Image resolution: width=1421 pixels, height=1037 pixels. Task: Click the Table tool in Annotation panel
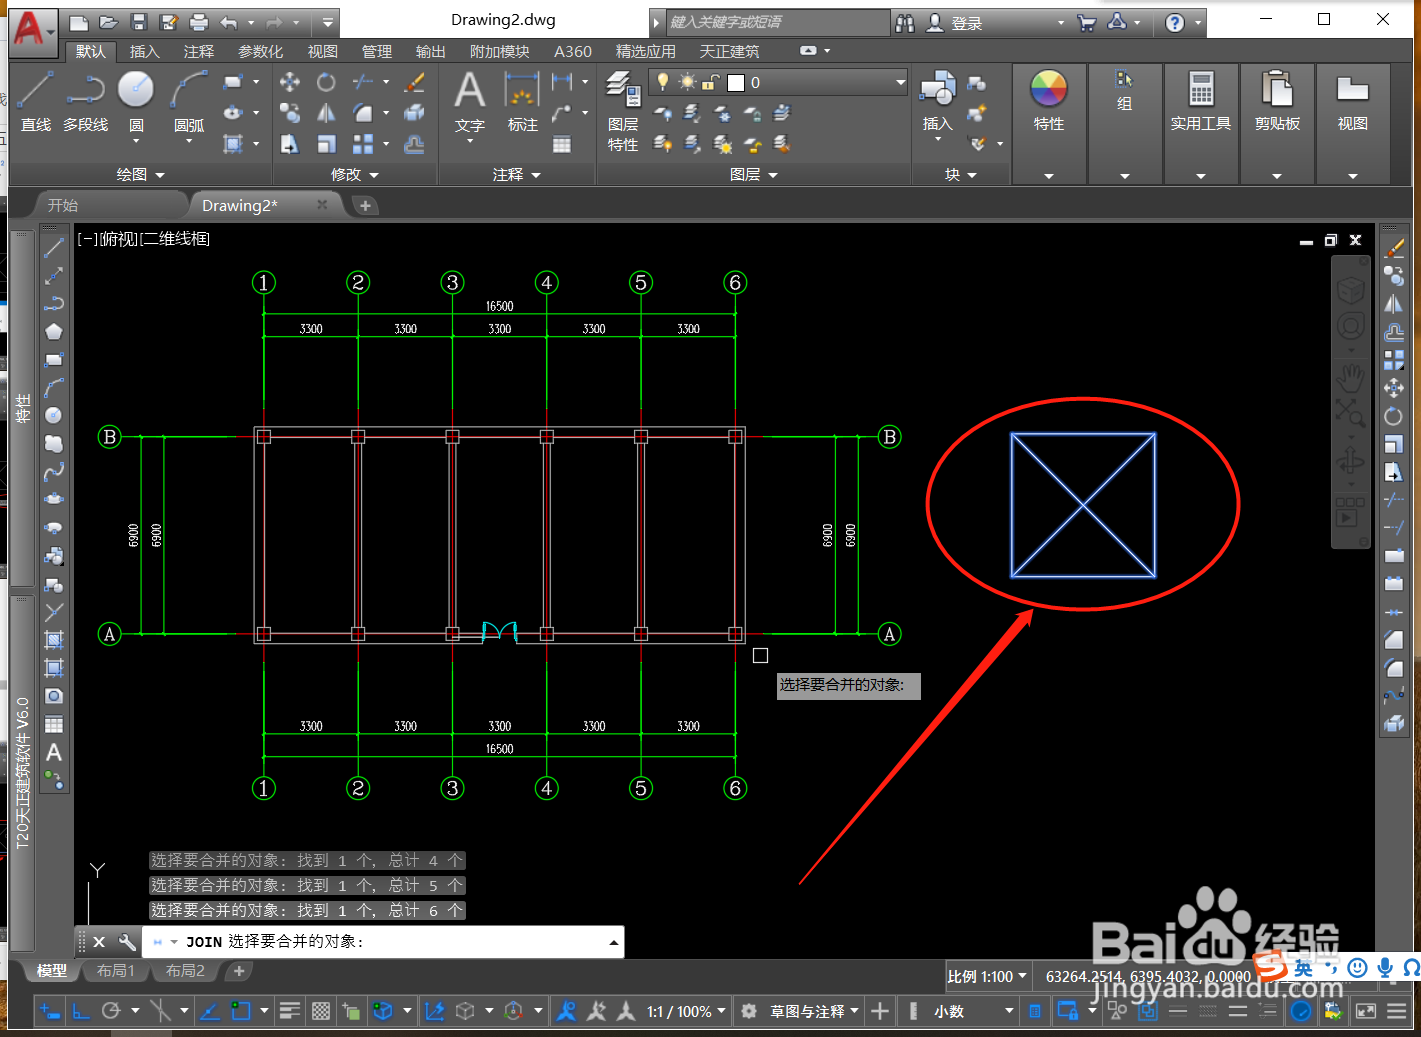[x=562, y=144]
